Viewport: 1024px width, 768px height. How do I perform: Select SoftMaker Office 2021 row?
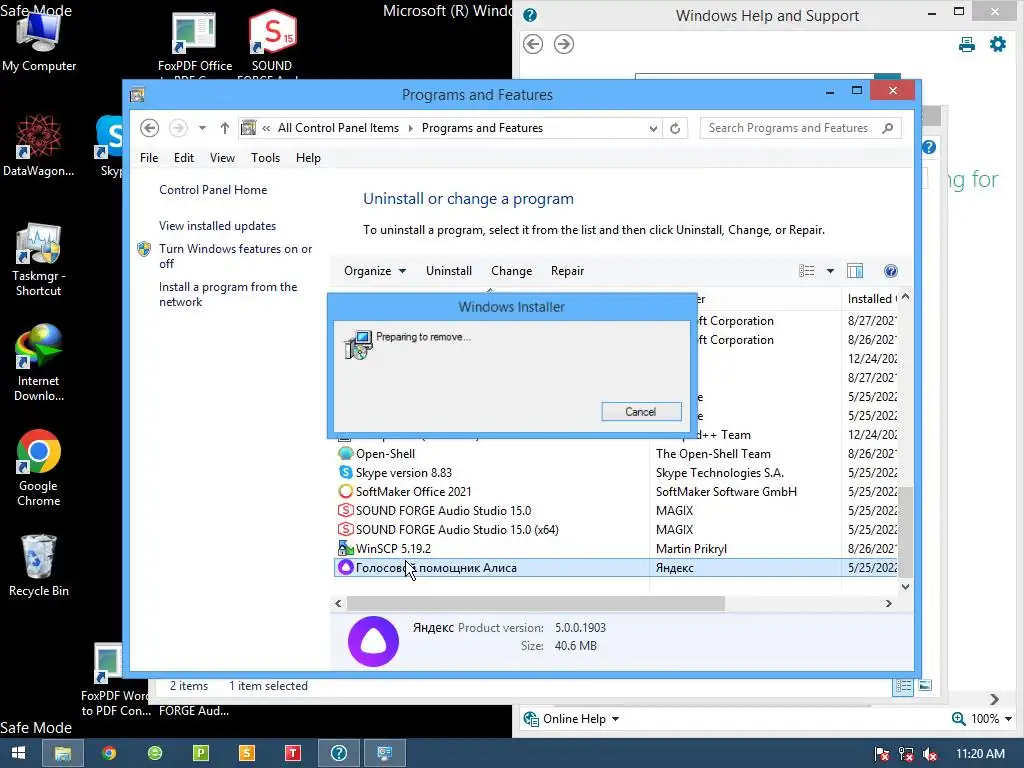click(615, 492)
